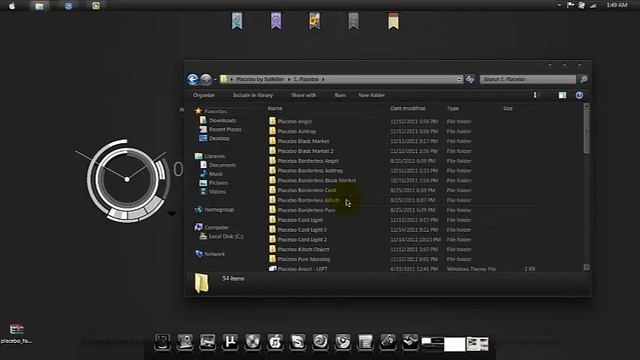Select Local Disk (C:) in sidebar
Viewport: 640px width, 360px height.
coord(226,236)
